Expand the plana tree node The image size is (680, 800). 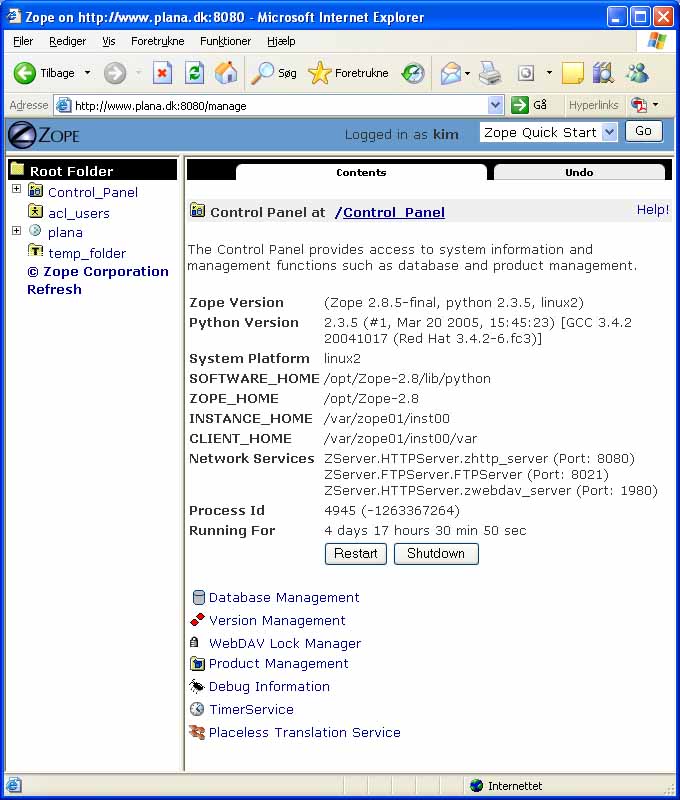click(16, 231)
